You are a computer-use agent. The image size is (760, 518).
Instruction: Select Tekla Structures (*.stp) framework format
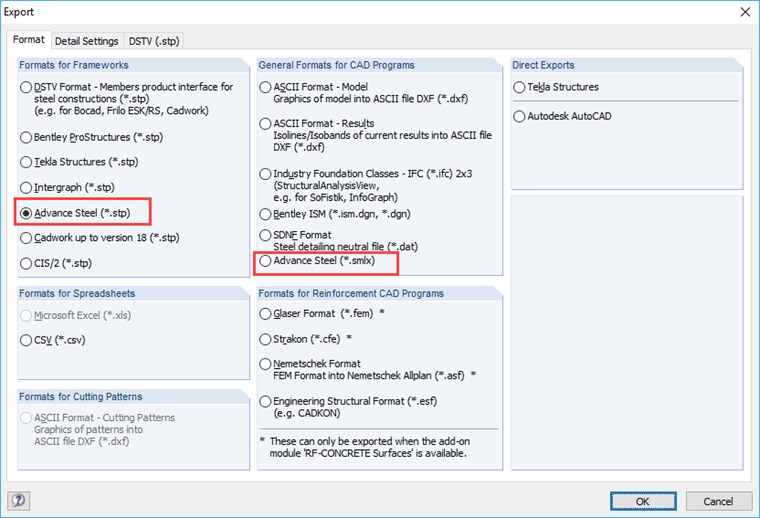point(26,161)
